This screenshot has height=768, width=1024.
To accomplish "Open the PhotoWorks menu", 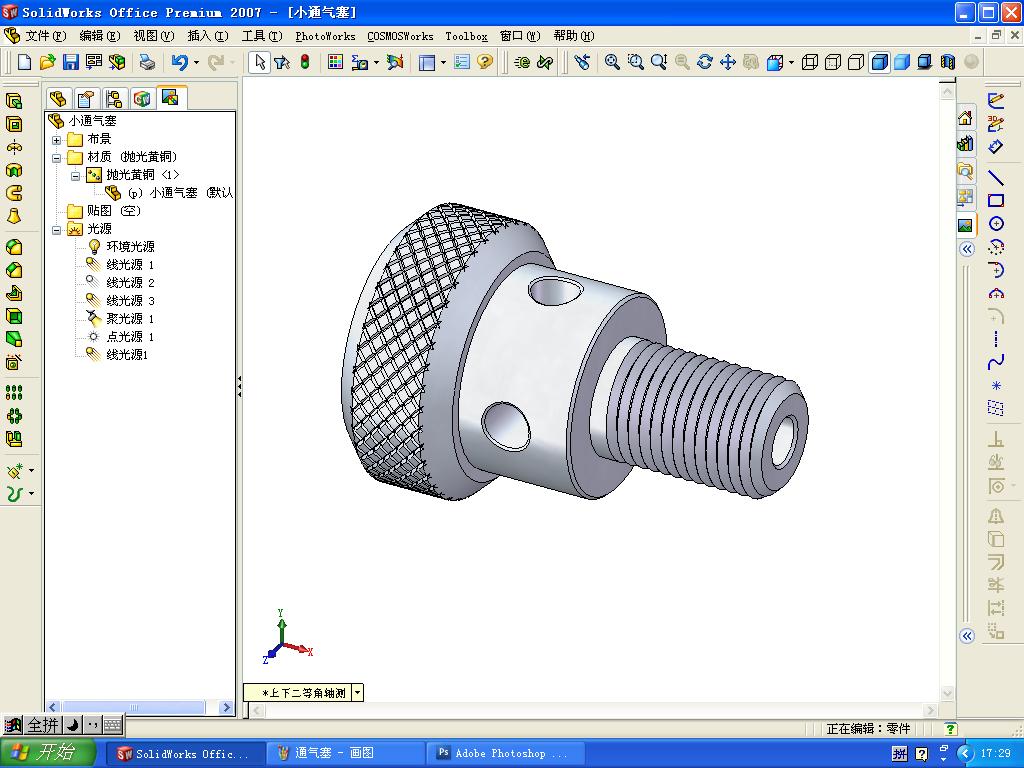I will (x=325, y=36).
